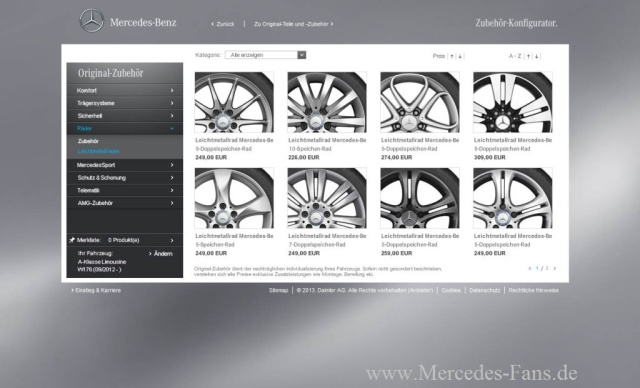Sort A-Z ascending arrow

tap(528, 56)
